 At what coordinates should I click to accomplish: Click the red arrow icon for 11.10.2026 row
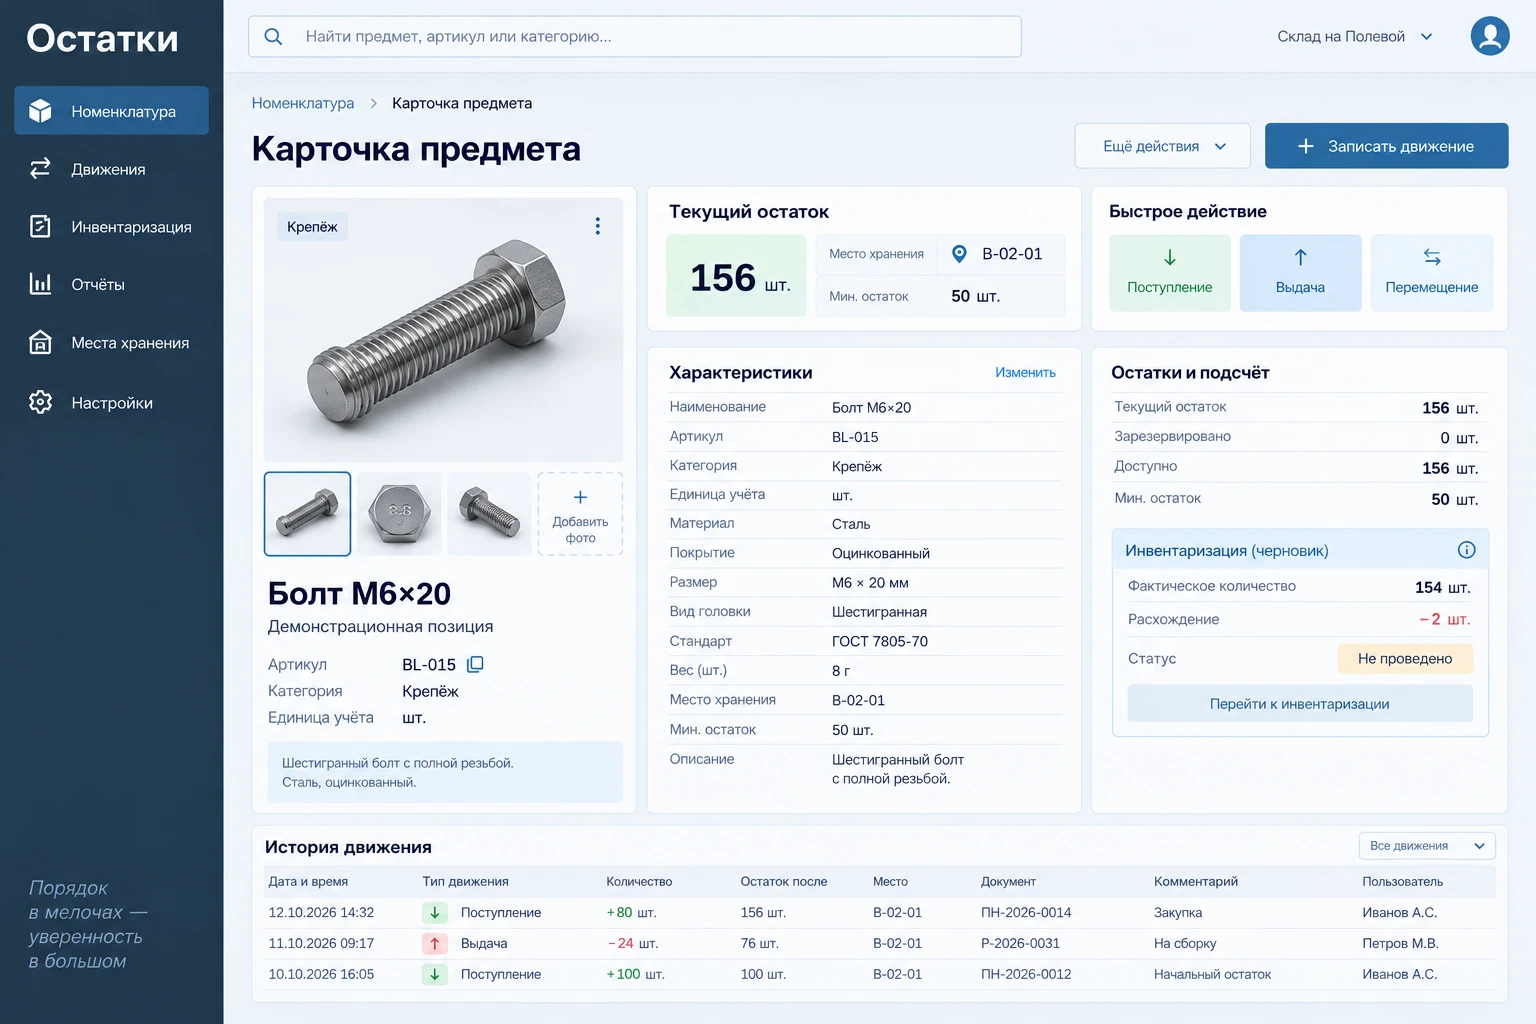point(435,943)
